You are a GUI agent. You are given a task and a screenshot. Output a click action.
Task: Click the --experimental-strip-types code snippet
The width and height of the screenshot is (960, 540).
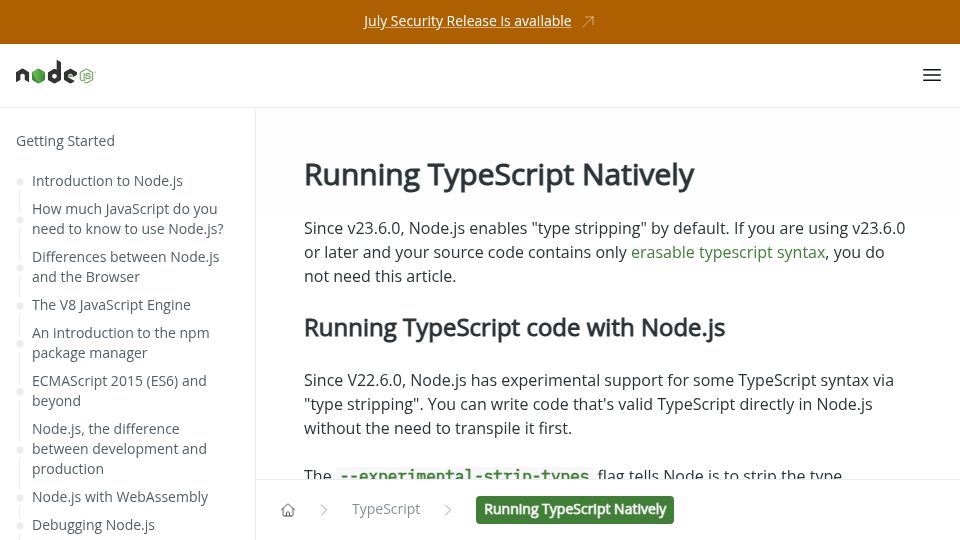[x=464, y=474]
